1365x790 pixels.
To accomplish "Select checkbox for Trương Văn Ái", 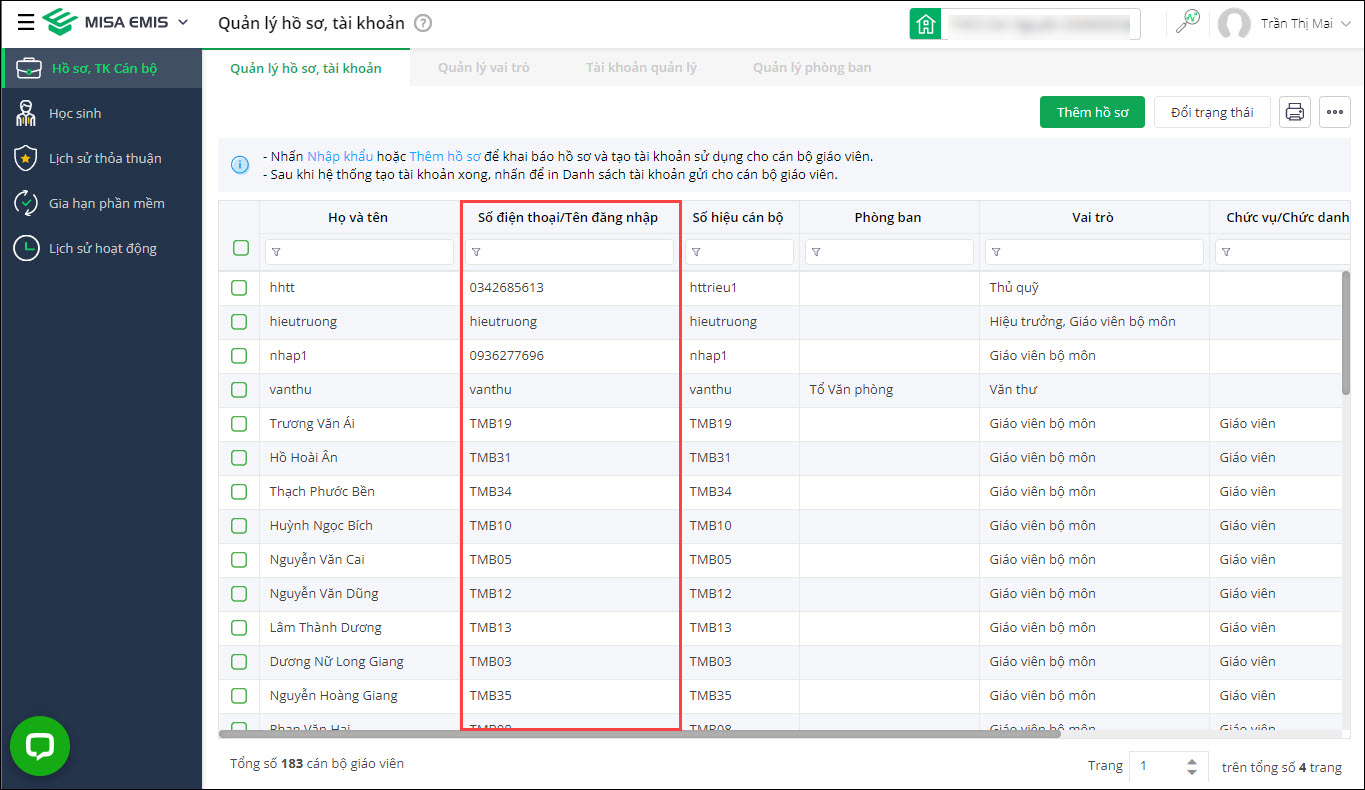I will coord(239,424).
